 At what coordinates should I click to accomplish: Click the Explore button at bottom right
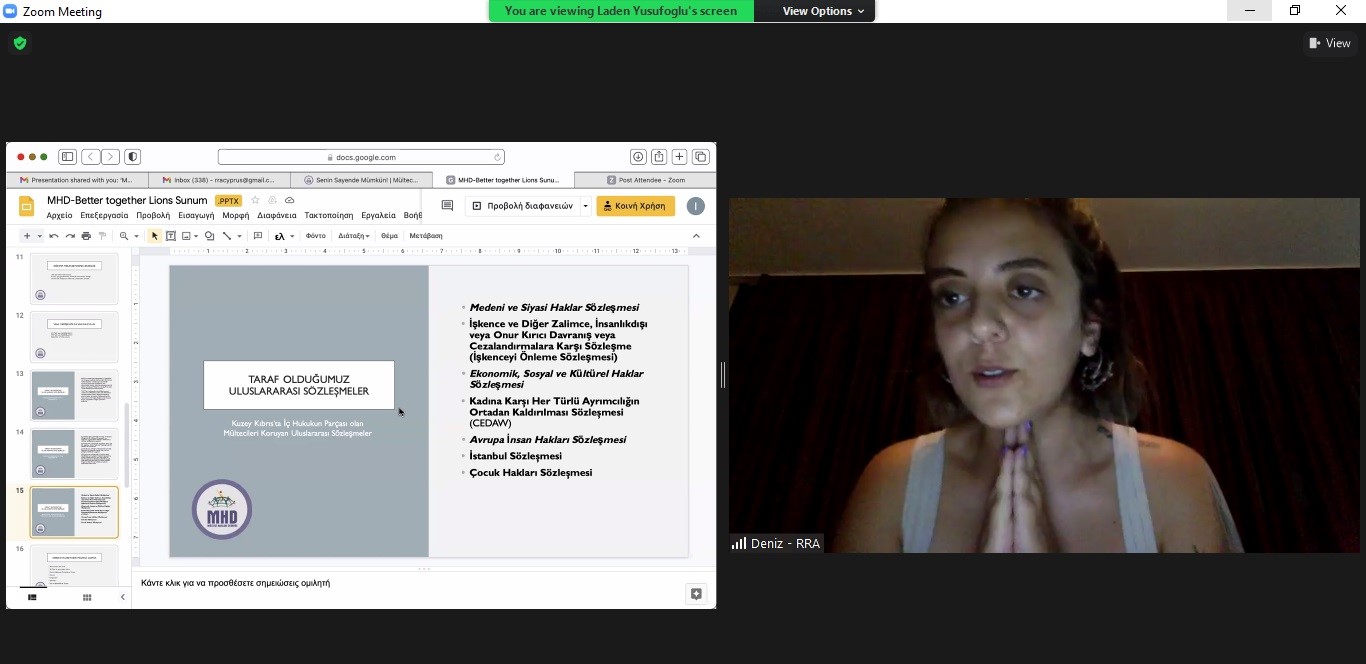point(696,594)
